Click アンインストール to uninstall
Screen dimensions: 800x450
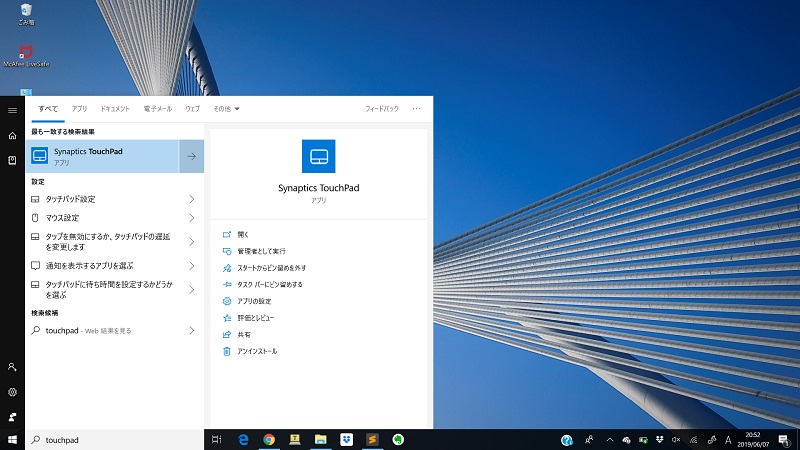click(x=257, y=352)
